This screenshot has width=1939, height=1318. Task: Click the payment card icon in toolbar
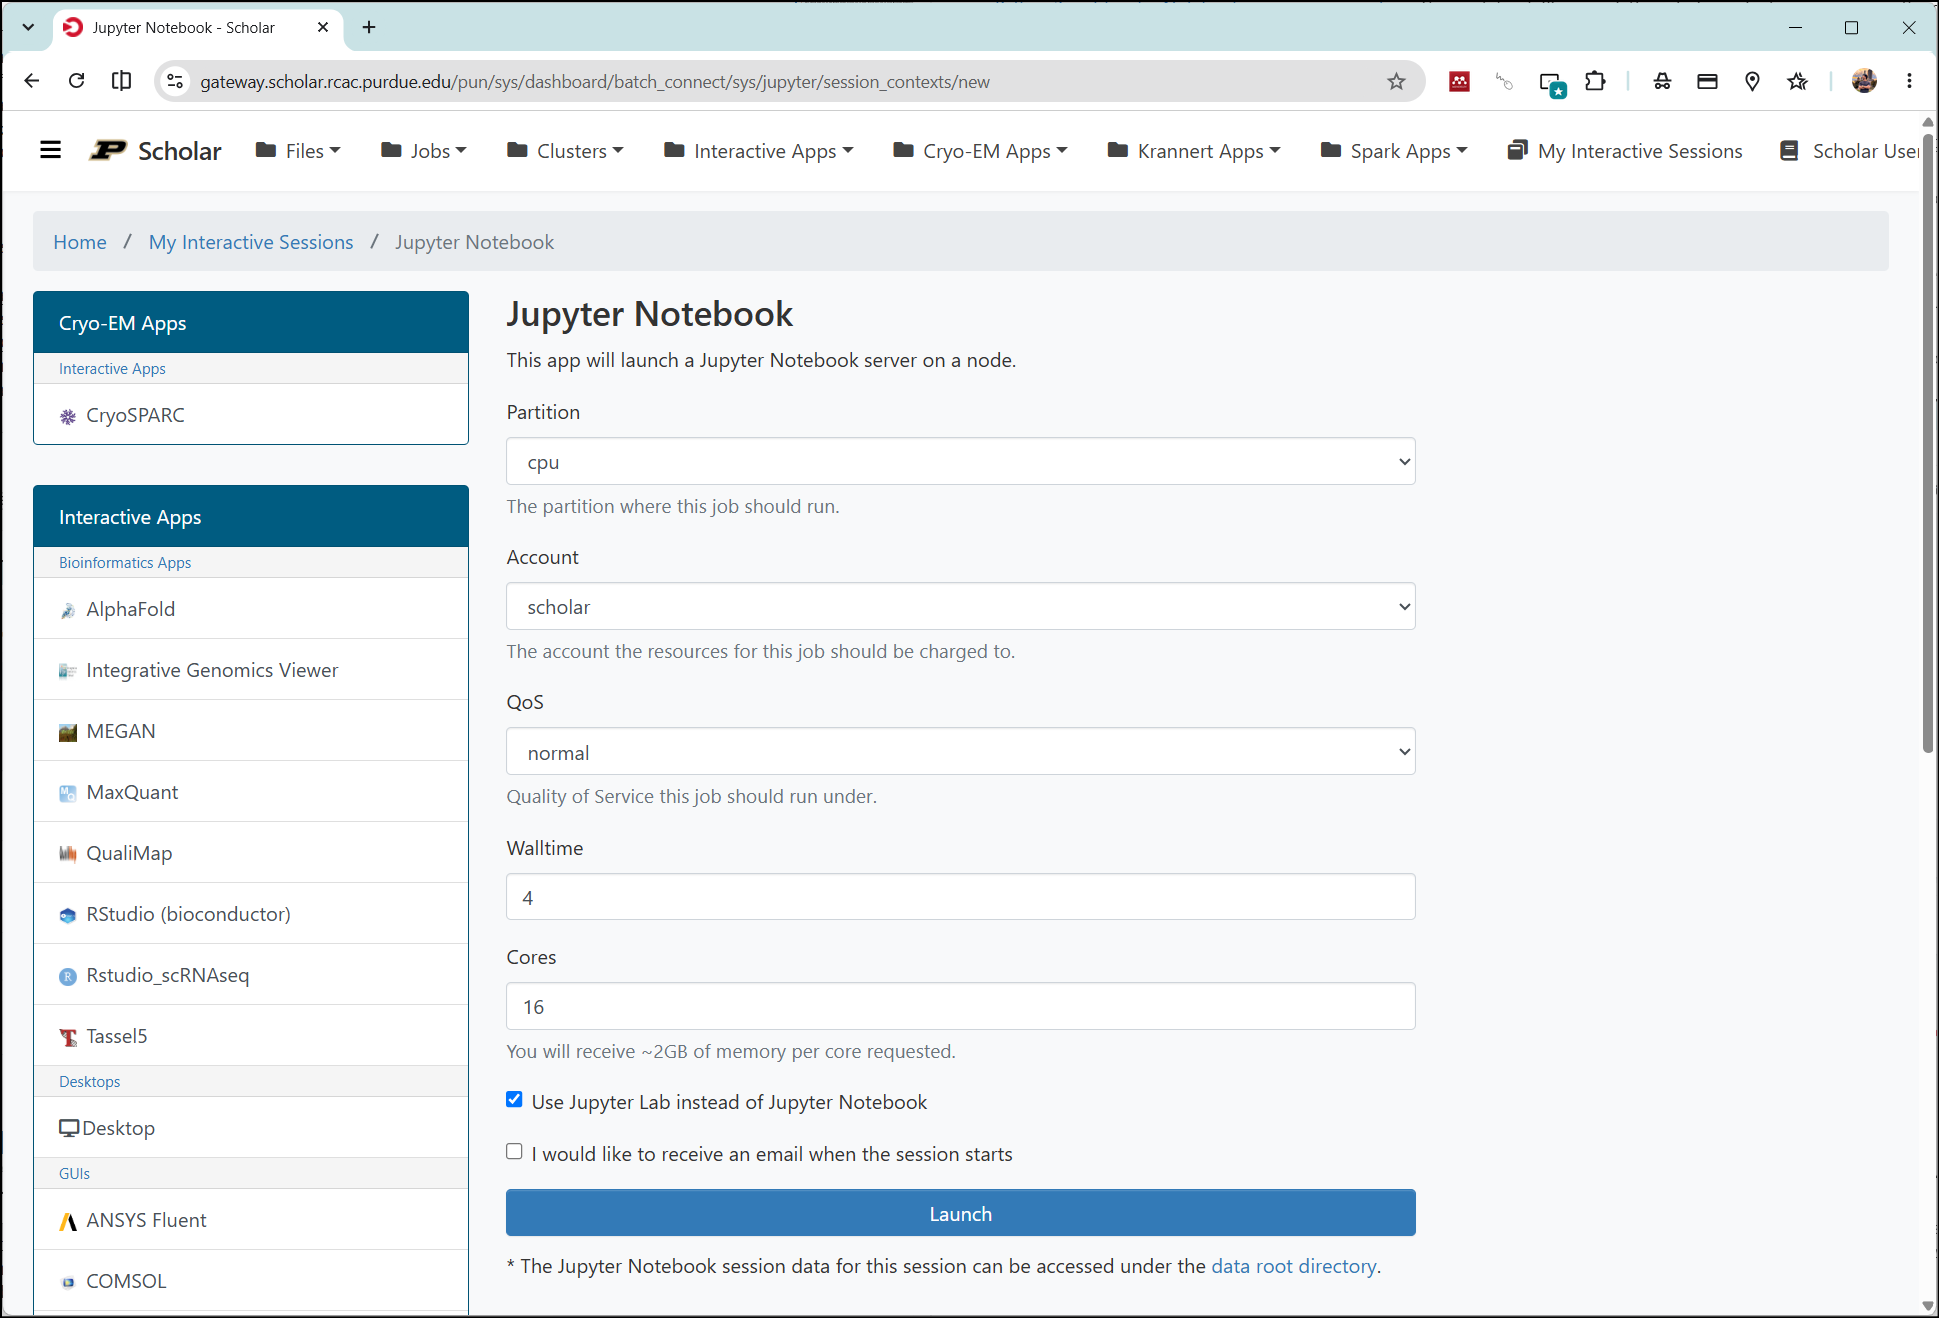[1707, 81]
